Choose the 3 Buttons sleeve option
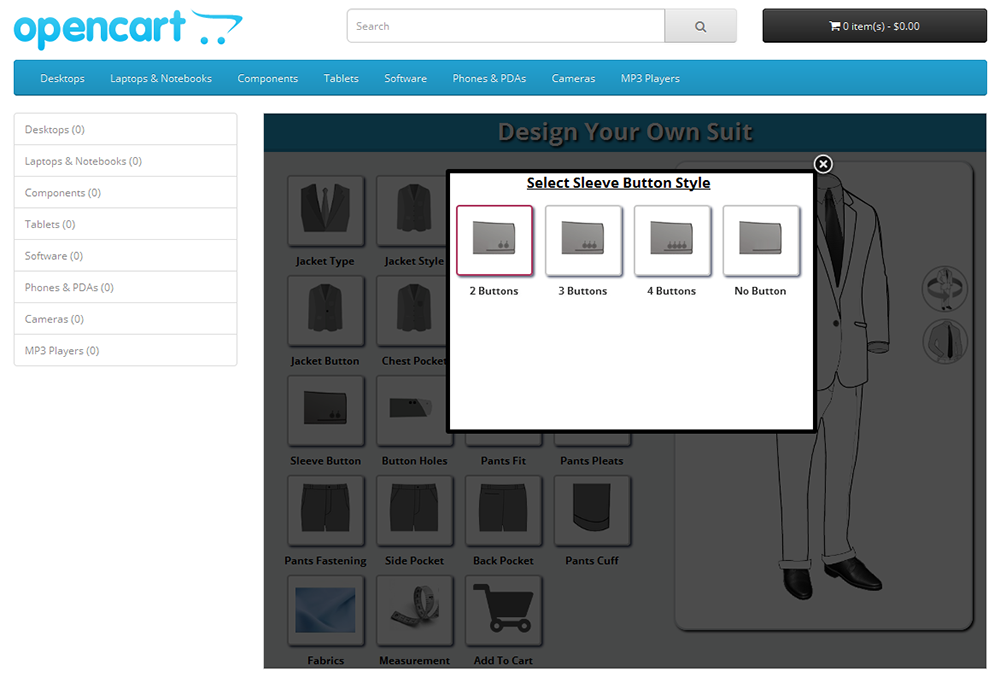Screen dimensions: 1000x683 coord(583,240)
